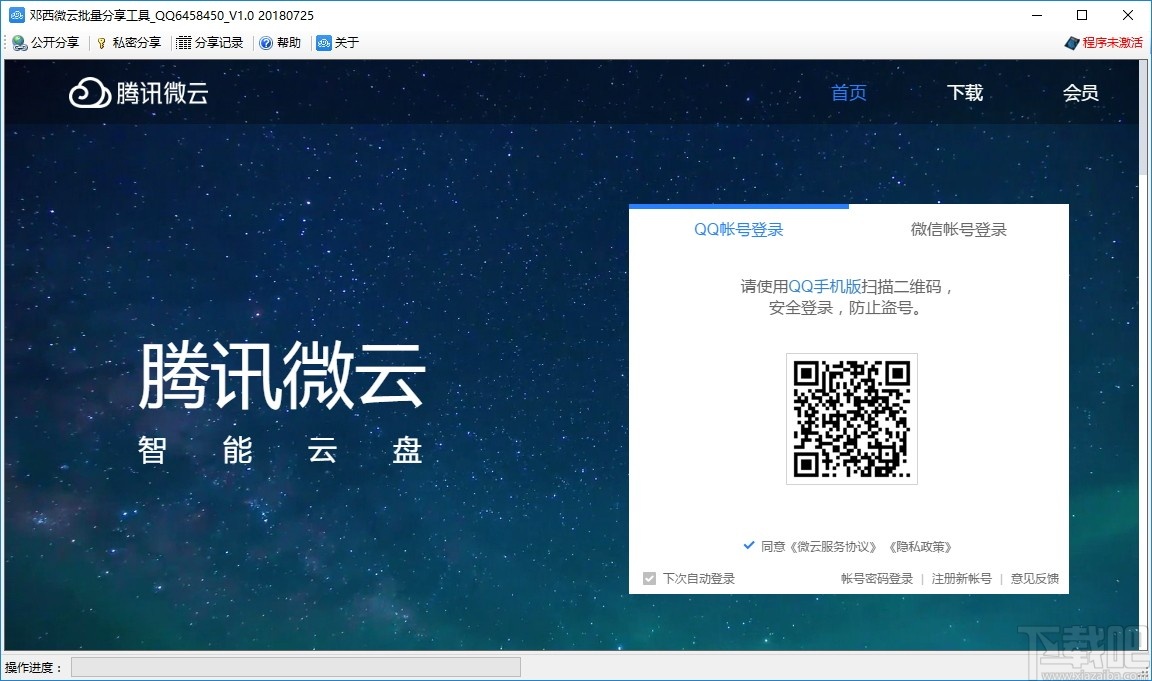Viewport: 1152px width, 681px height.
Task: Open 私密分享 using the key icon
Action: [99, 42]
